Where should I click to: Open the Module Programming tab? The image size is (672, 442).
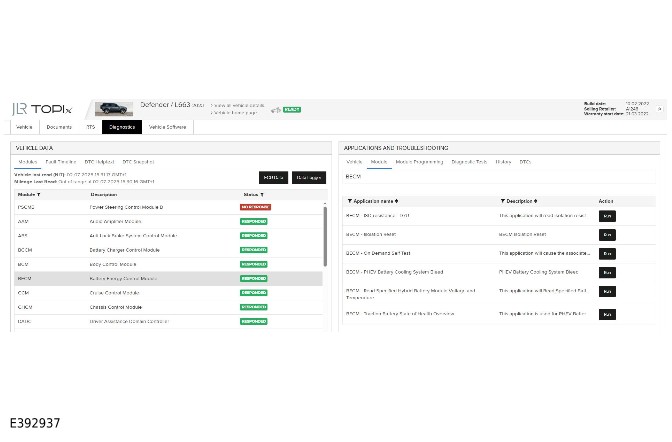pyautogui.click(x=419, y=162)
